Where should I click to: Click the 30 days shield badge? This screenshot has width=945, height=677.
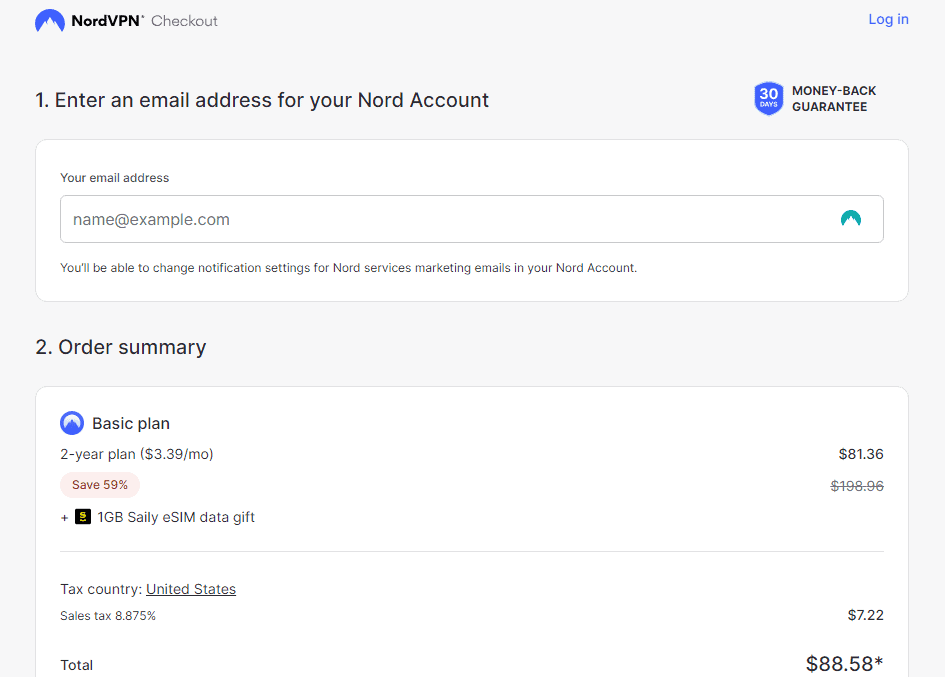768,98
